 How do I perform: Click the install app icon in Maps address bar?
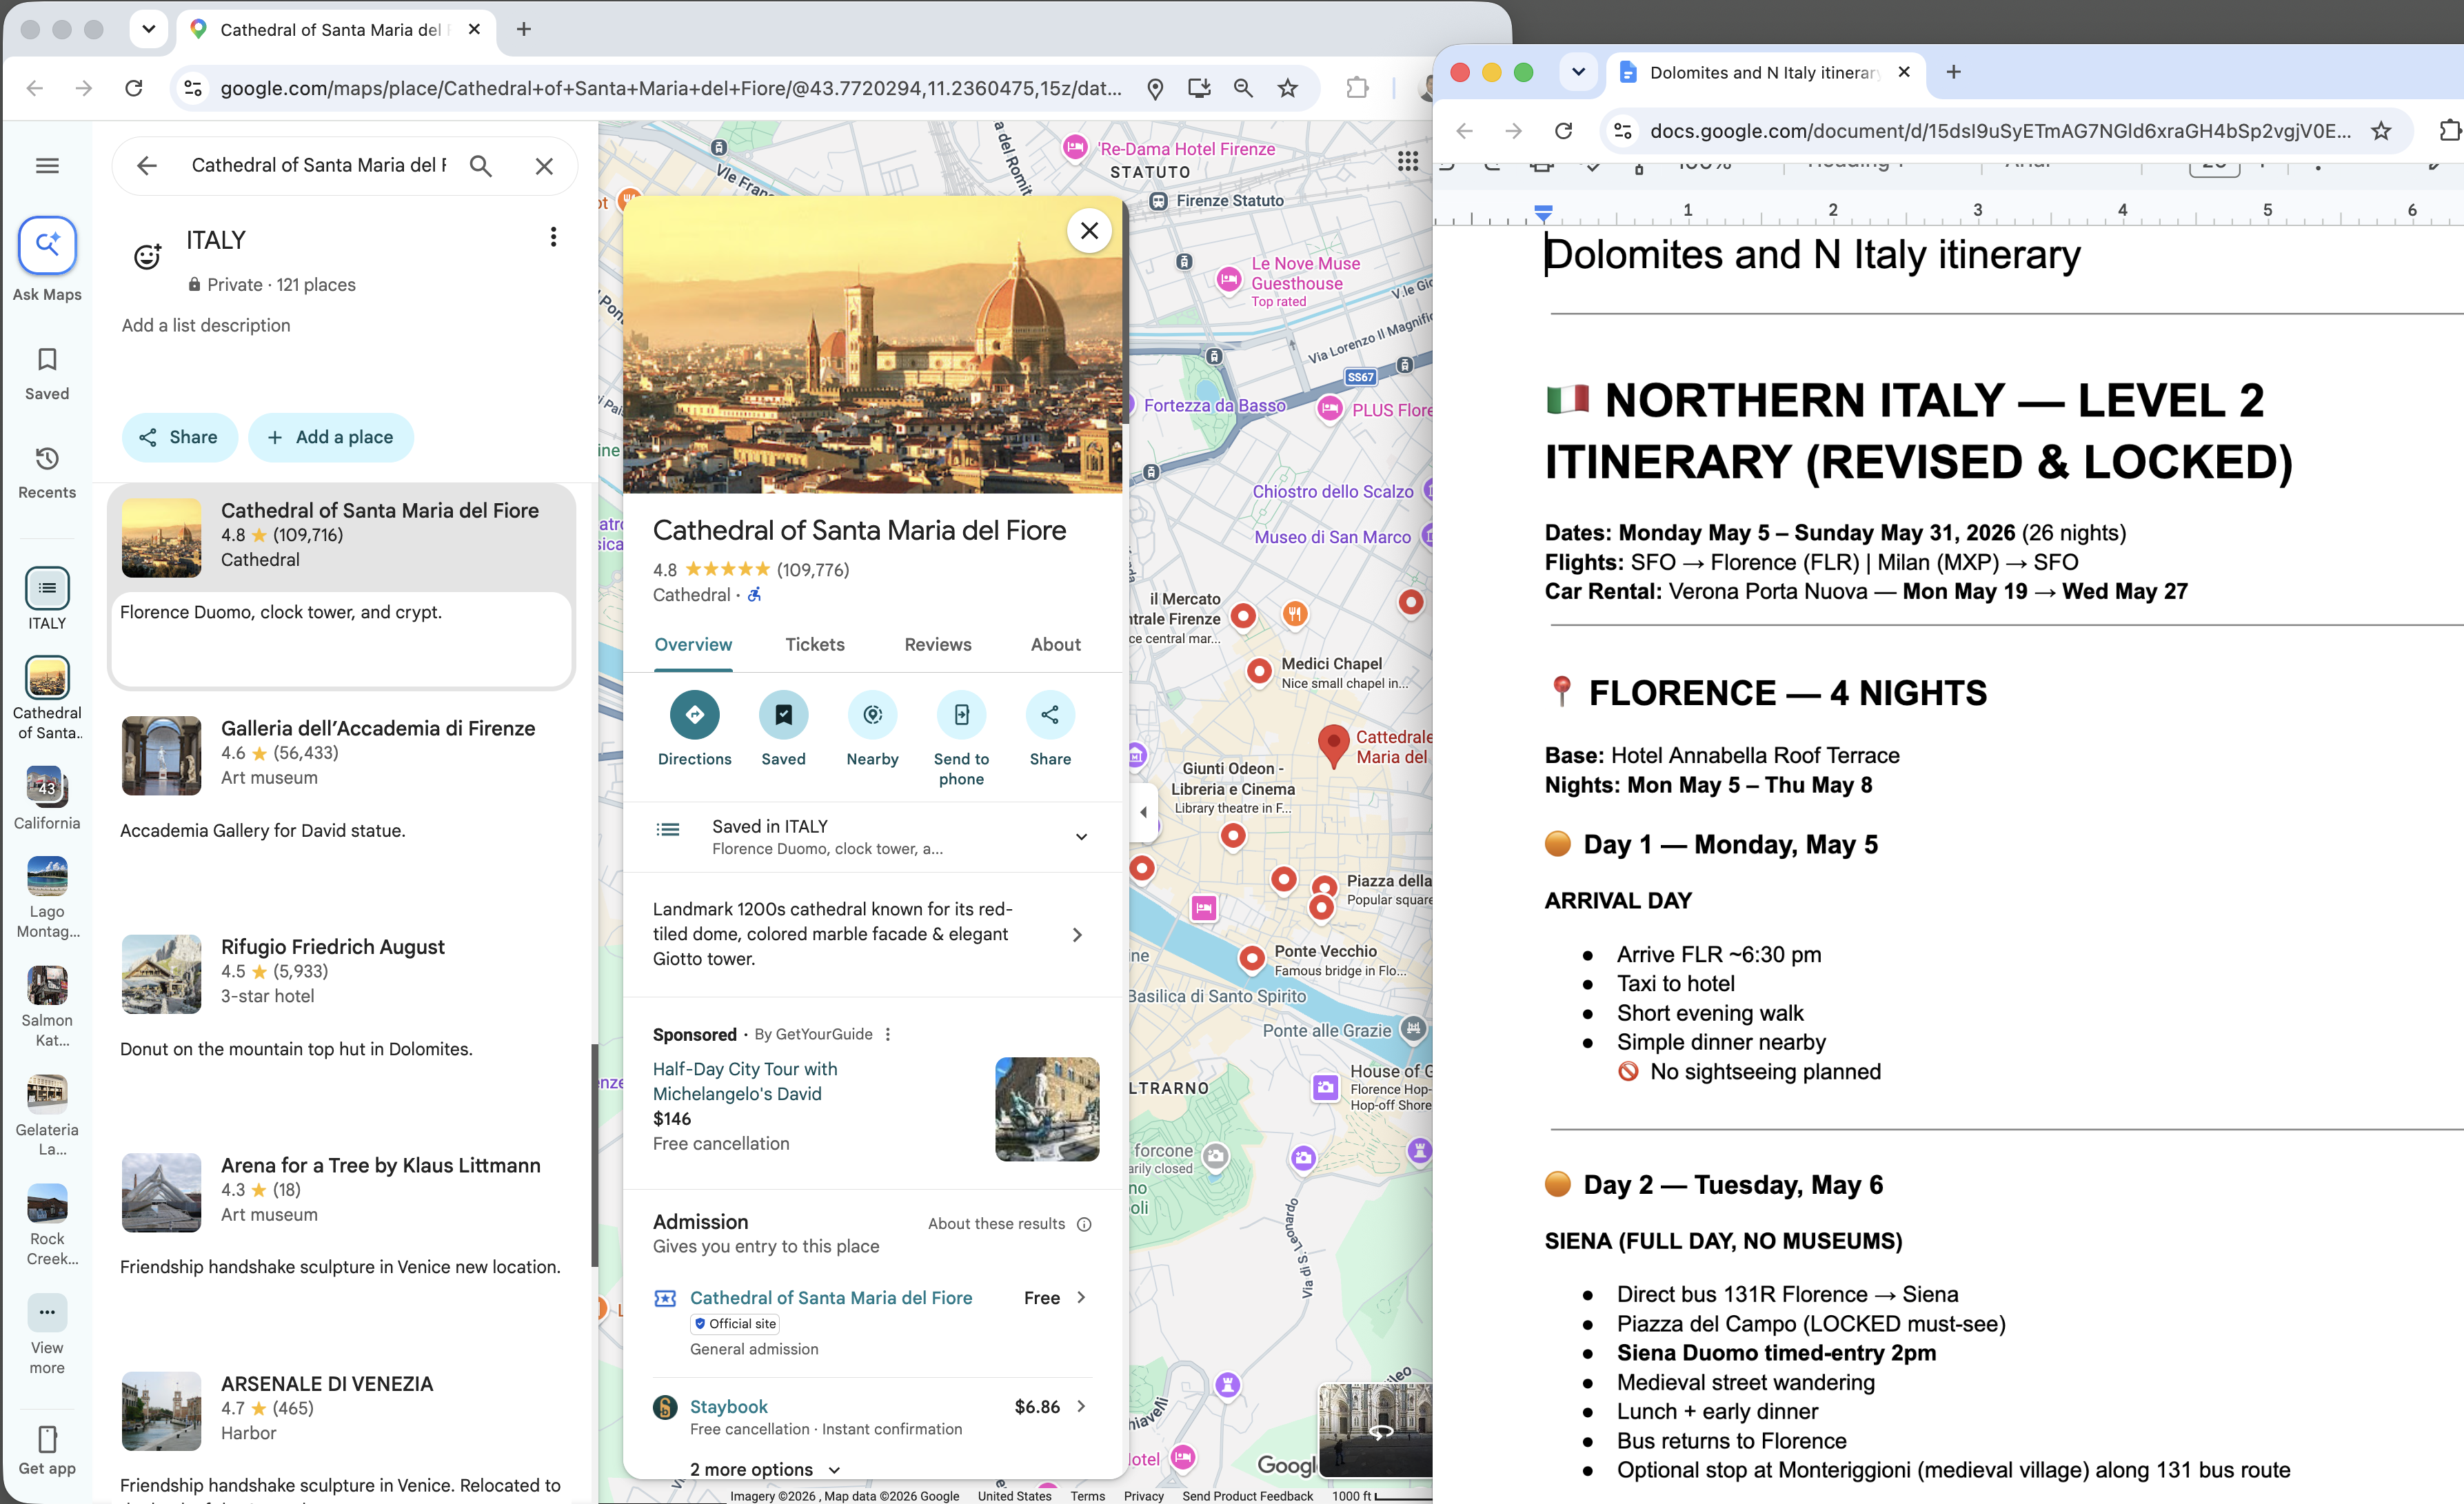[1199, 88]
